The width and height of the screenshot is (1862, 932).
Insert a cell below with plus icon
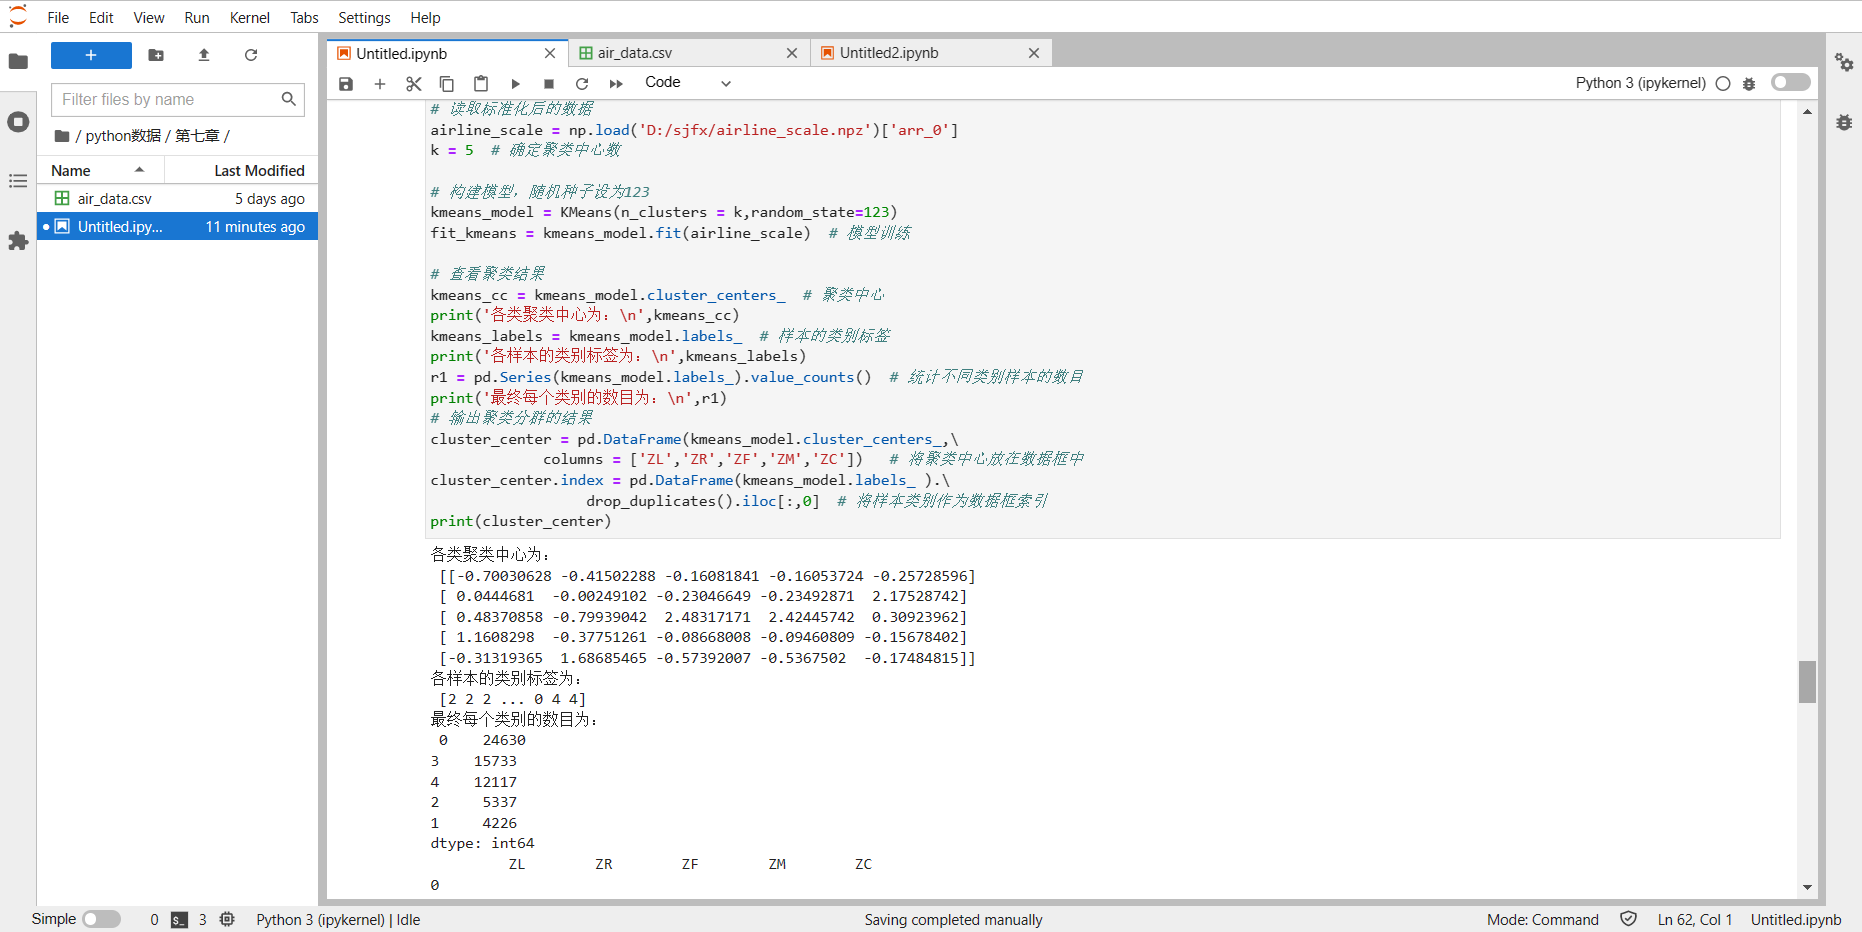[x=380, y=84]
